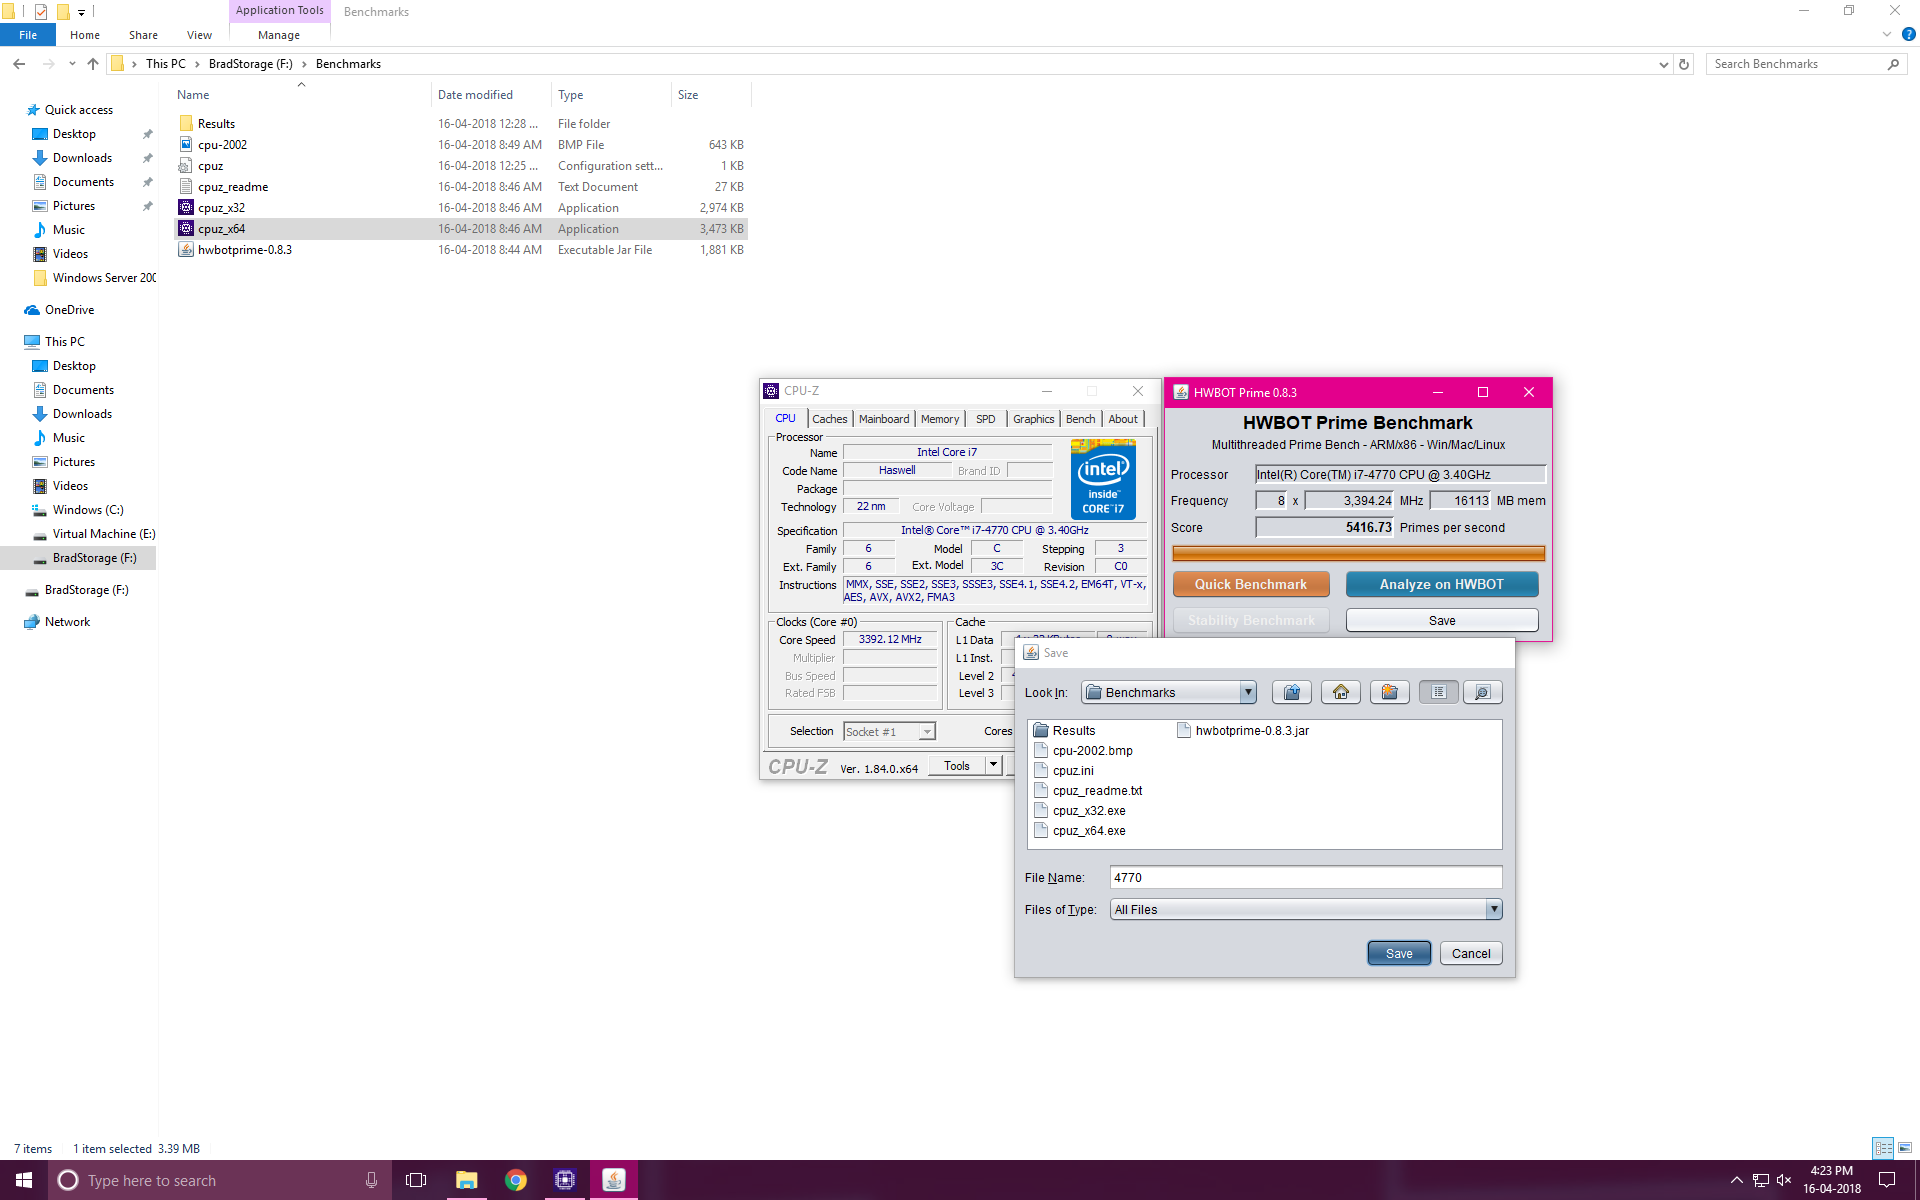The height and width of the screenshot is (1200, 1920).
Task: Switch Save dialog to list view
Action: [x=1438, y=692]
